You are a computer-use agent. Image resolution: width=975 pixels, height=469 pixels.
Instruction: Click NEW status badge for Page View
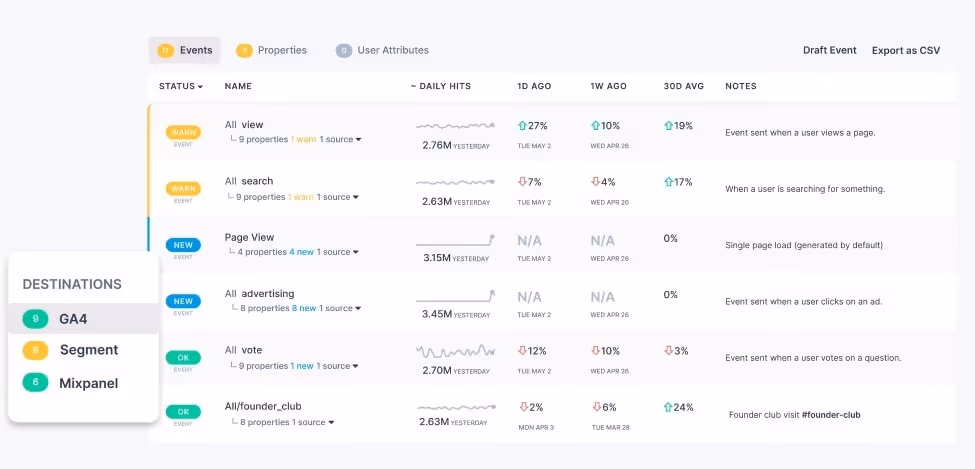click(183, 244)
